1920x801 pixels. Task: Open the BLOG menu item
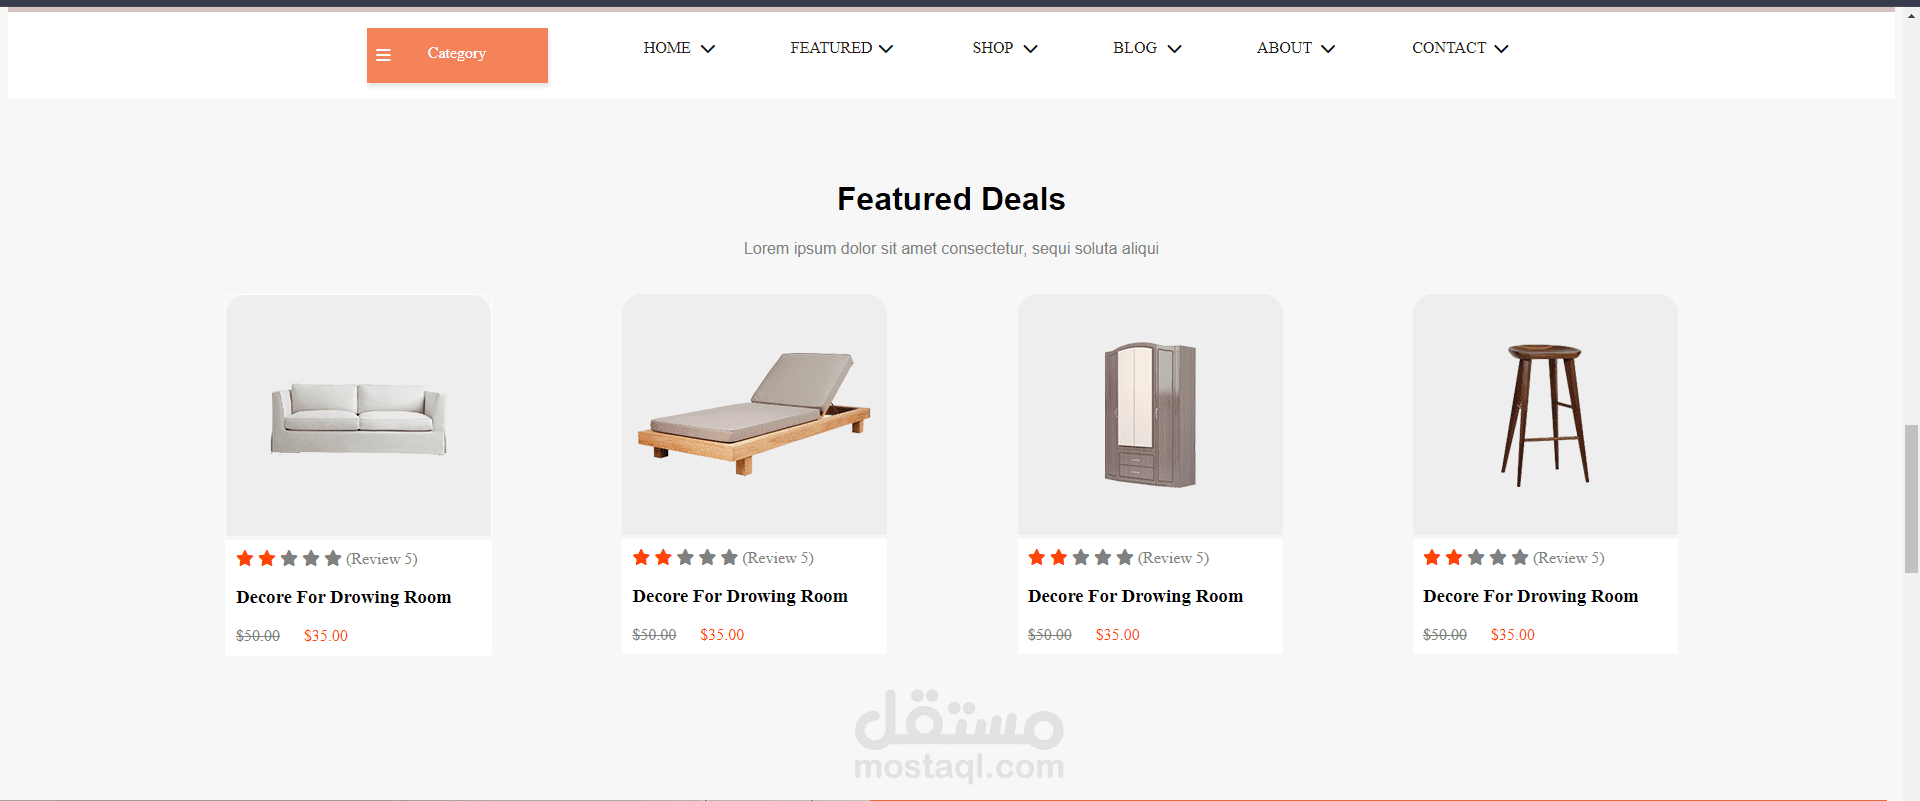click(1135, 48)
